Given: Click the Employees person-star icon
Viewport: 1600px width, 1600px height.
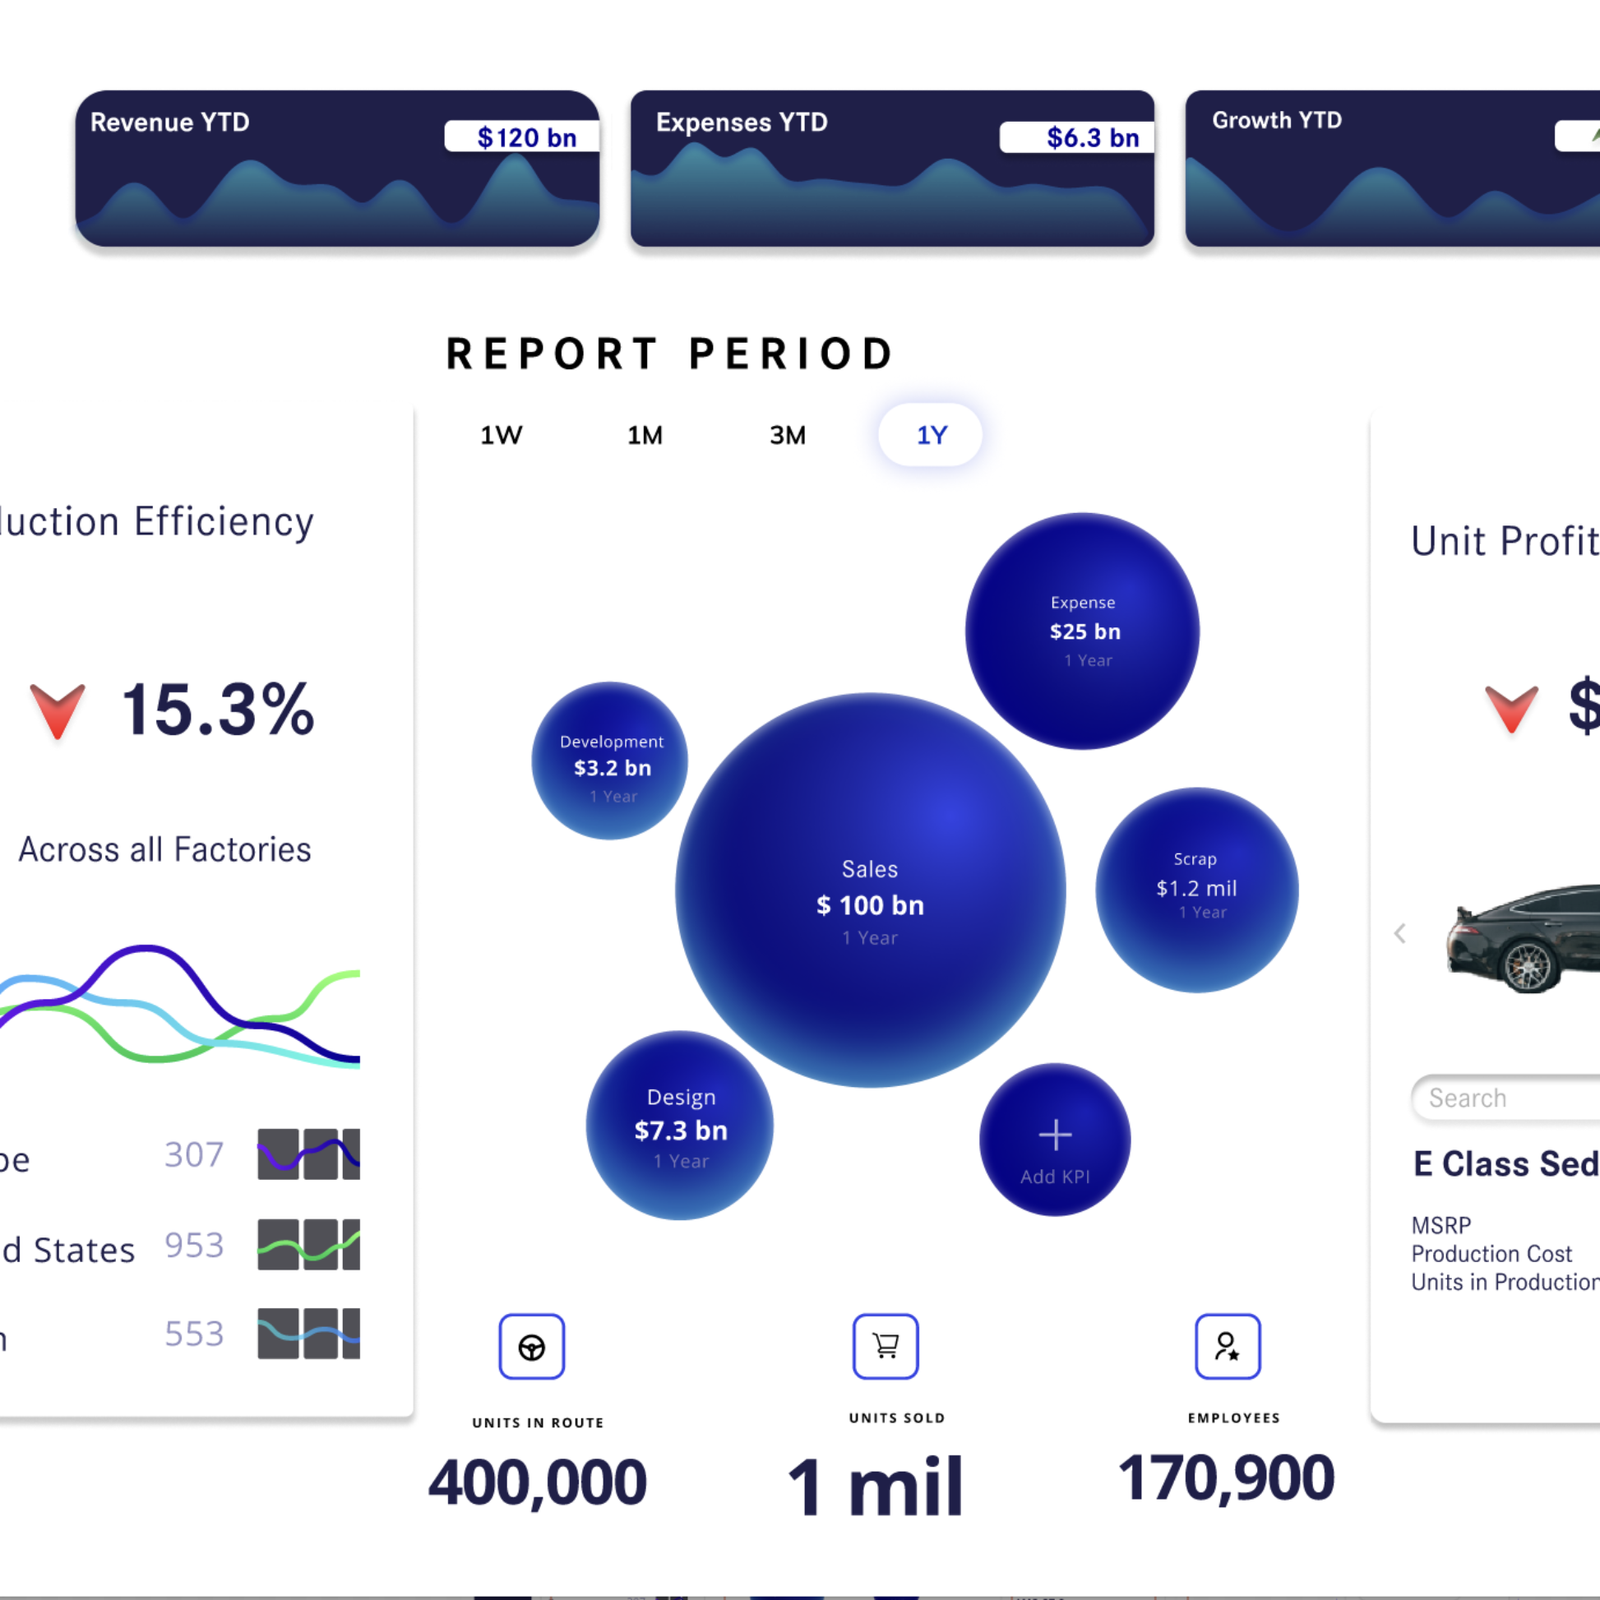Looking at the screenshot, I should (x=1227, y=1346).
